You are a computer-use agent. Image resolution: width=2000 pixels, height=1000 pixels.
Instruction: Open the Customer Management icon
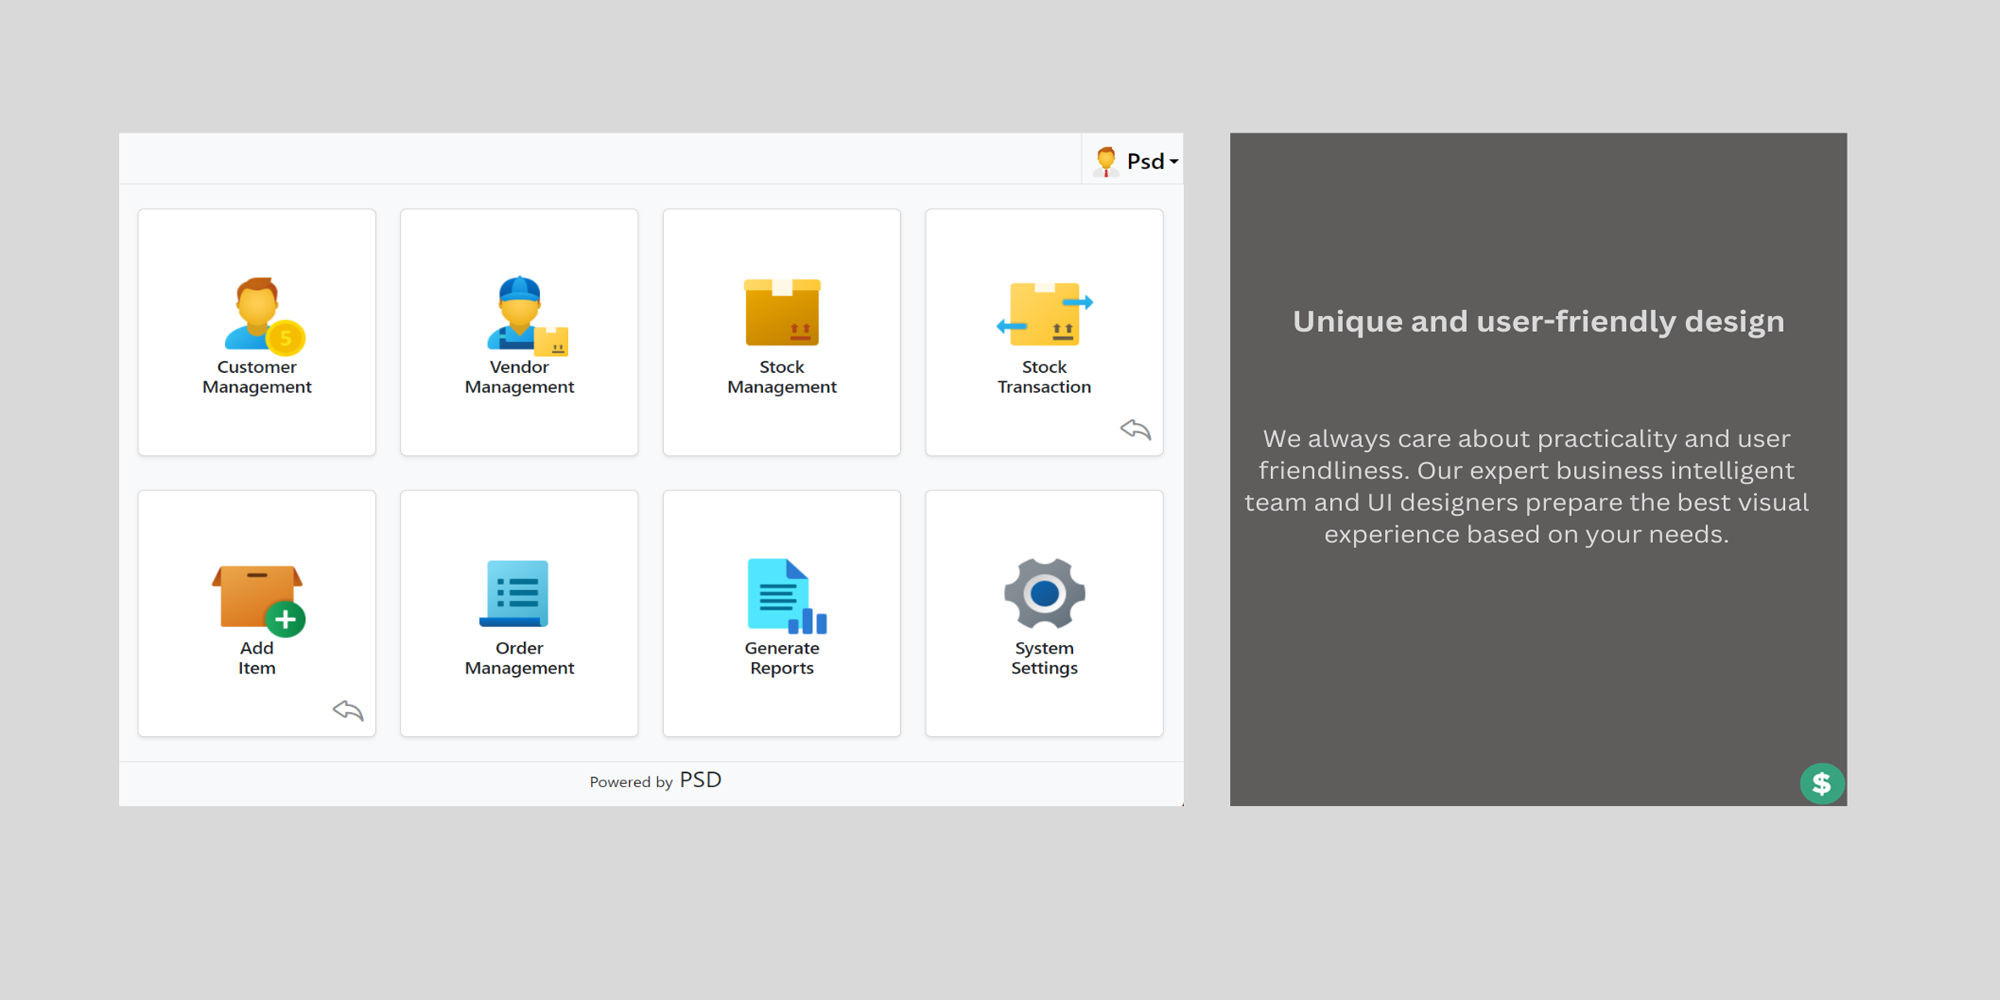264,315
